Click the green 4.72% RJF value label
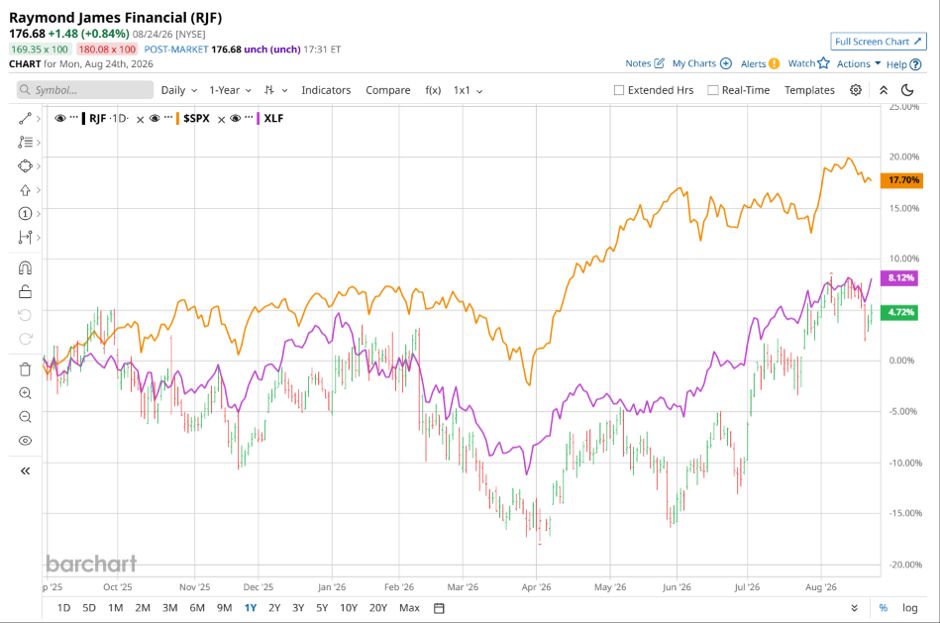This screenshot has height=623, width=940. click(899, 312)
